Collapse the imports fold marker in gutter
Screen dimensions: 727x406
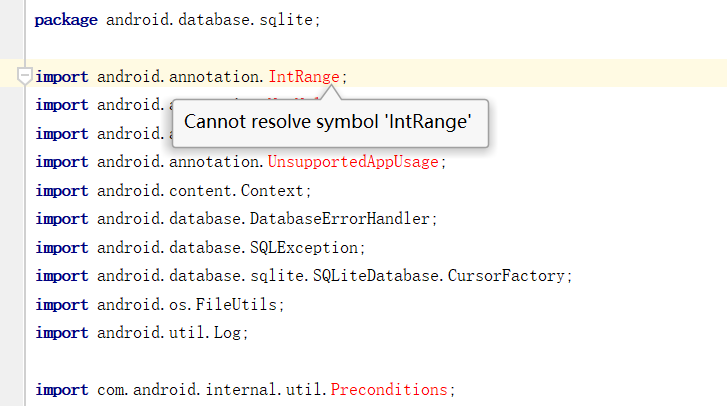[24, 76]
